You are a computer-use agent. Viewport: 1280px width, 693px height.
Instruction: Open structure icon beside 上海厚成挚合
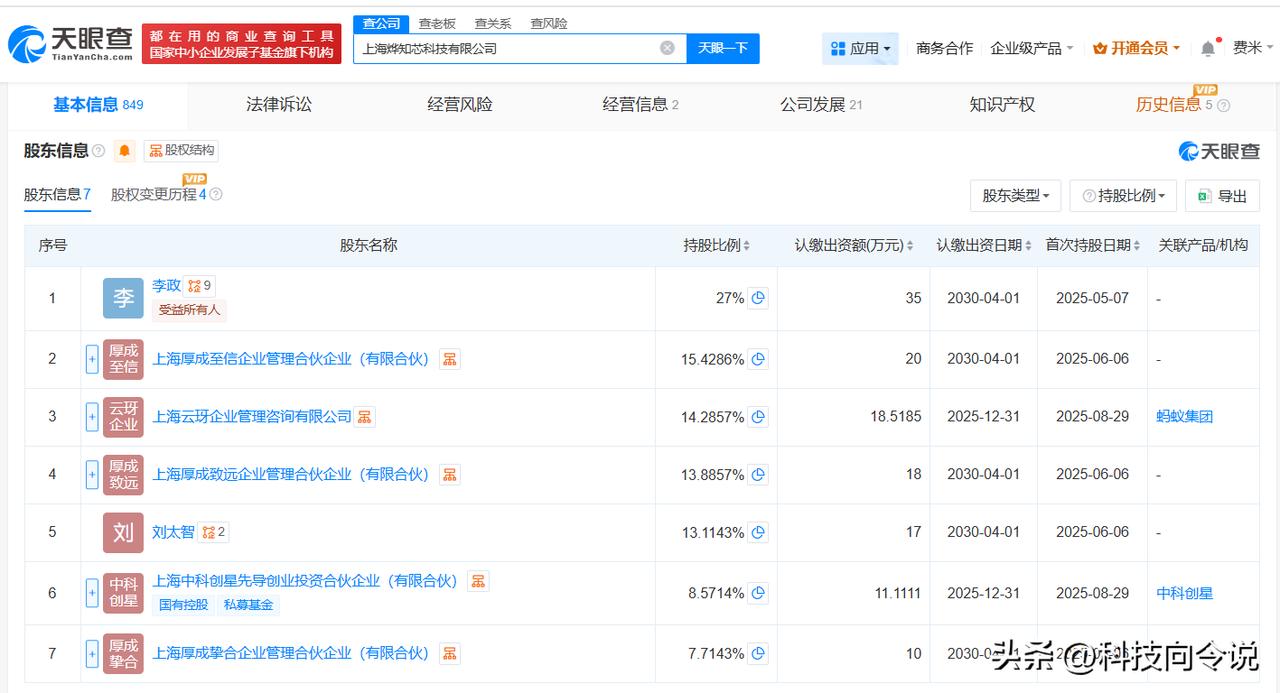tap(450, 653)
